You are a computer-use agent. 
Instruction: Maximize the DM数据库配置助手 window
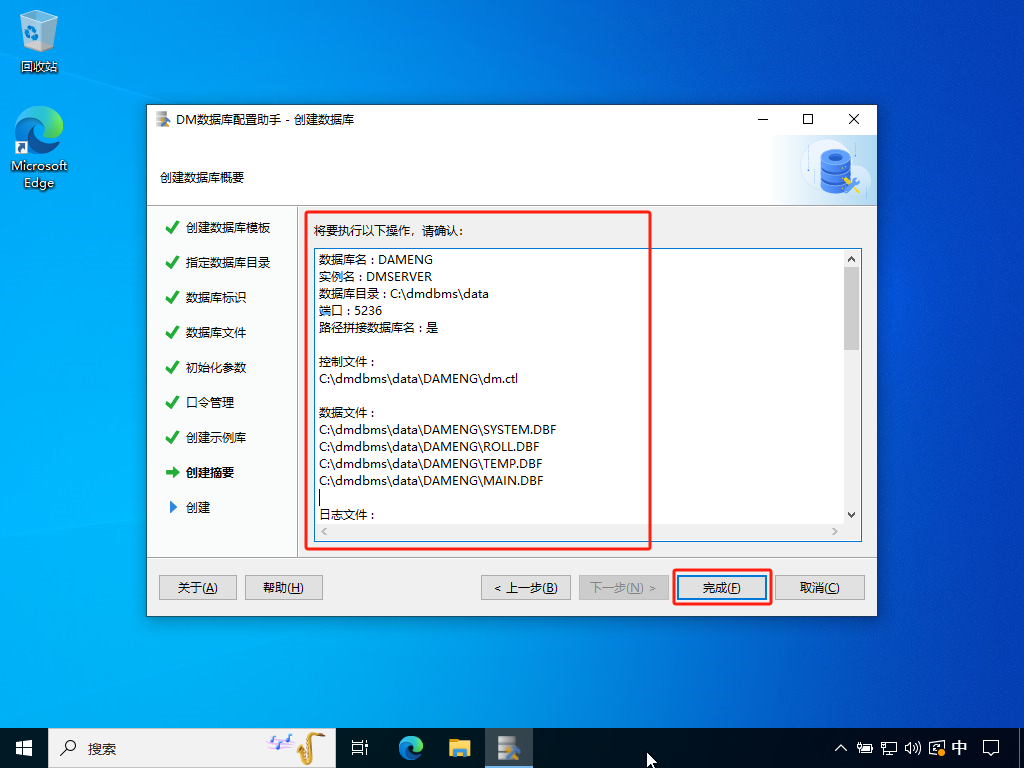click(x=808, y=119)
